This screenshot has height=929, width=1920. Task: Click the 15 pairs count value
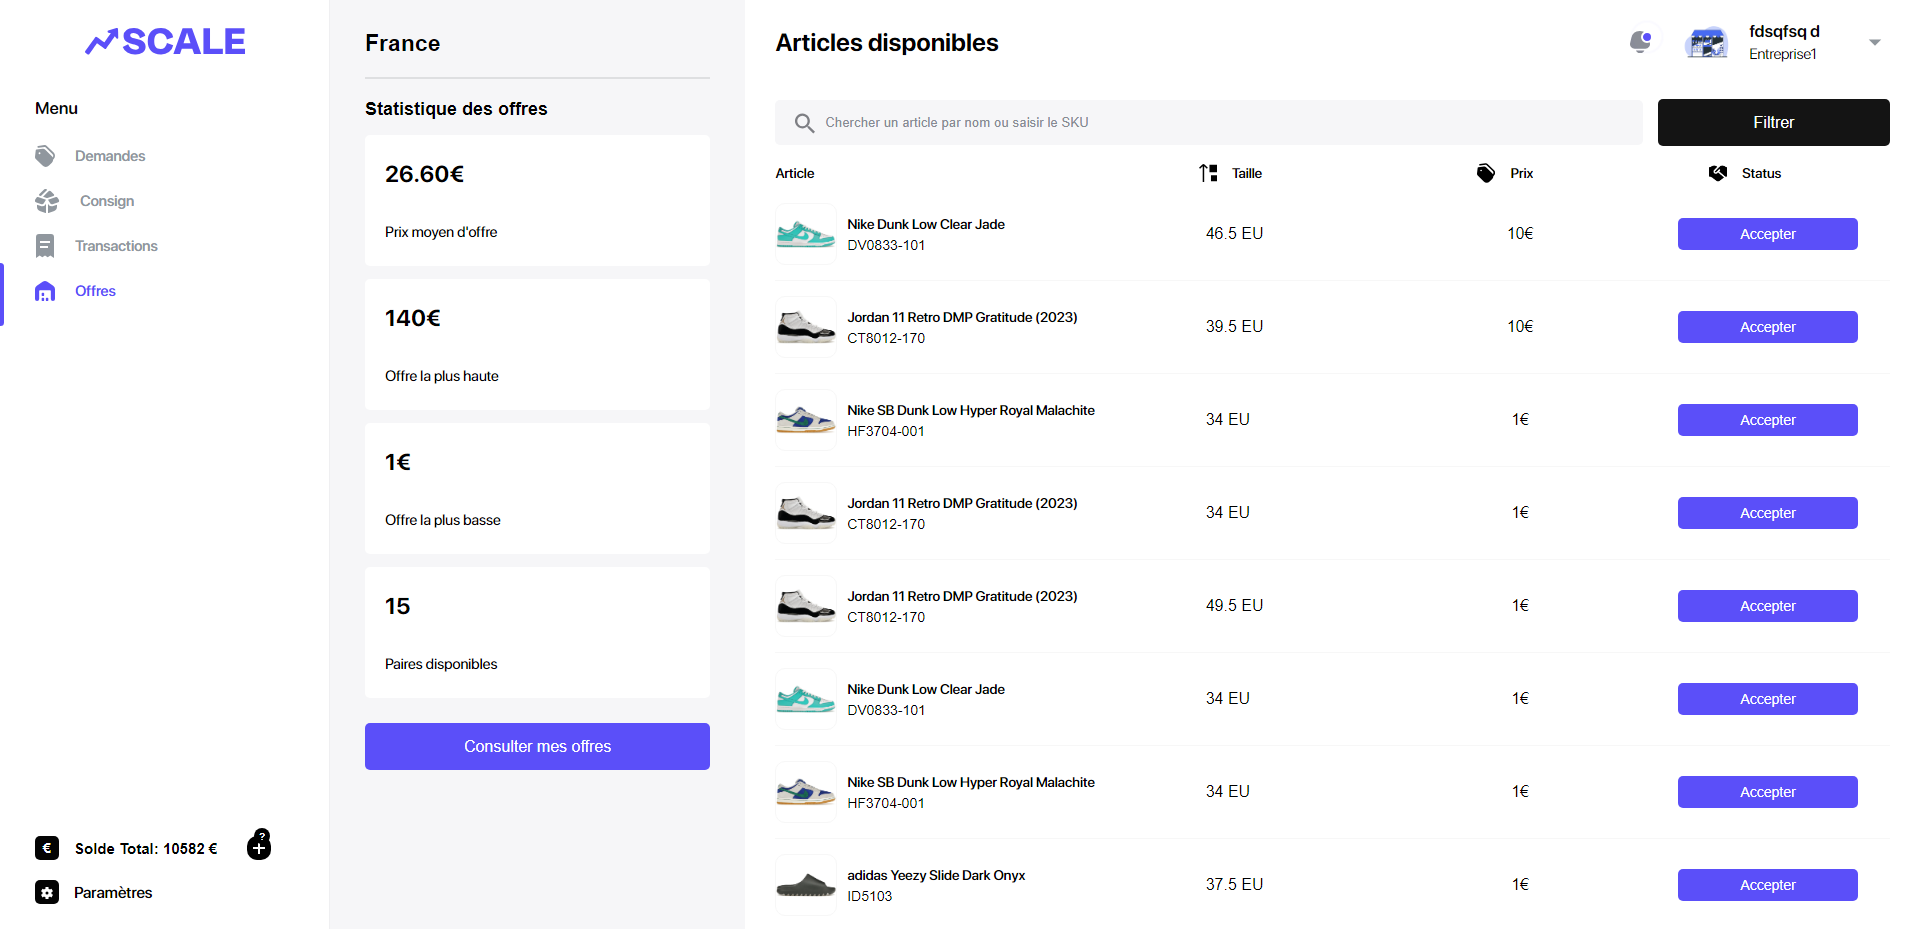point(397,606)
